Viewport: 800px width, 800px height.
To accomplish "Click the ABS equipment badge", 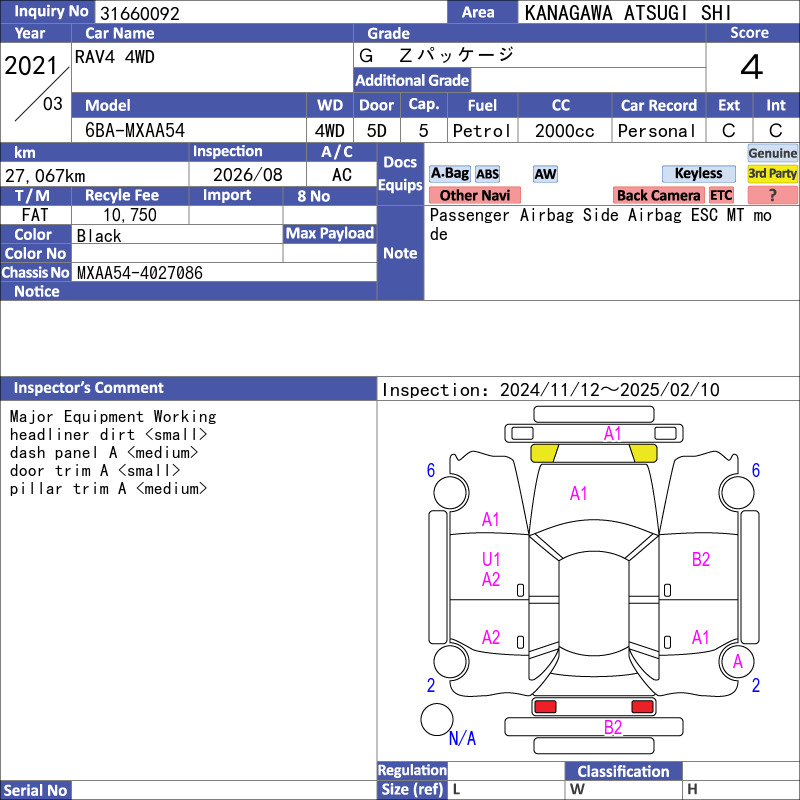I will tap(487, 174).
